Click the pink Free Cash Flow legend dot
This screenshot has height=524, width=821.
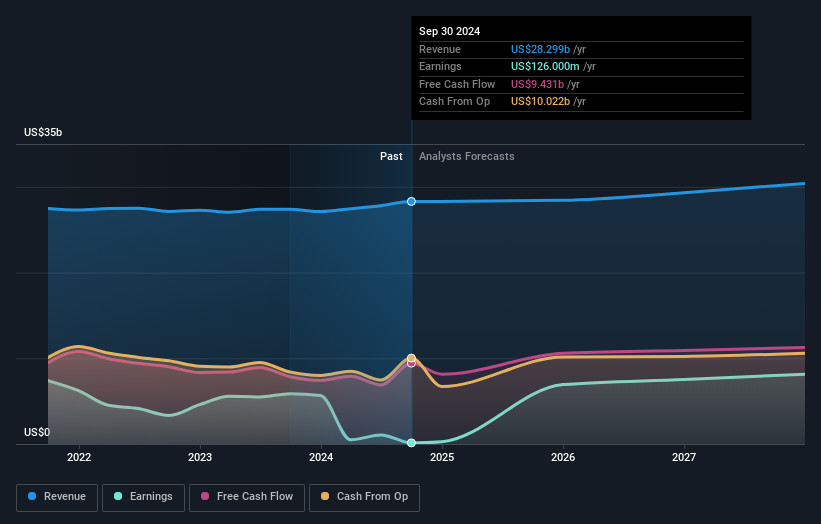[x=205, y=496]
